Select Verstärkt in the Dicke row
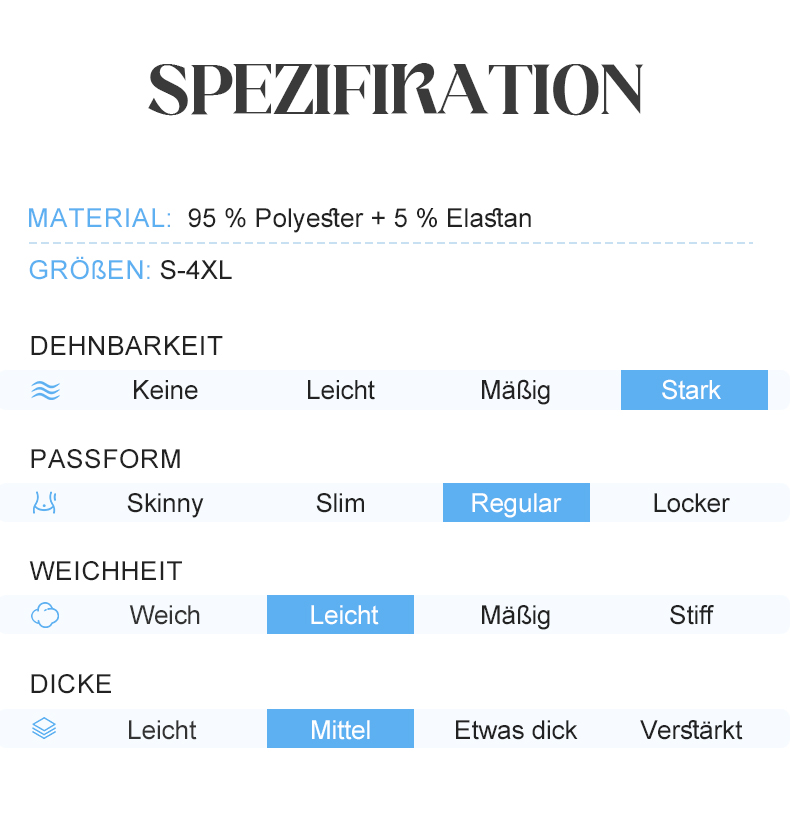This screenshot has width=790, height=813. [691, 730]
